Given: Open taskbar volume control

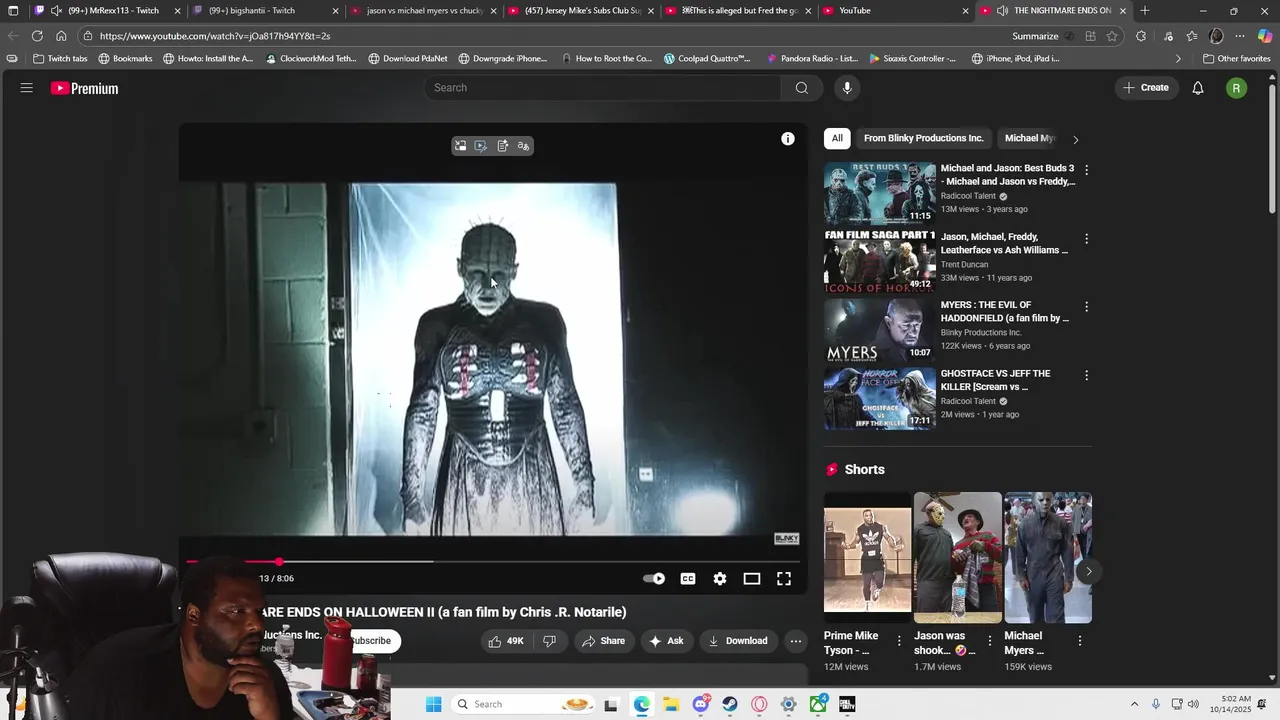Looking at the screenshot, I should click(x=1193, y=704).
